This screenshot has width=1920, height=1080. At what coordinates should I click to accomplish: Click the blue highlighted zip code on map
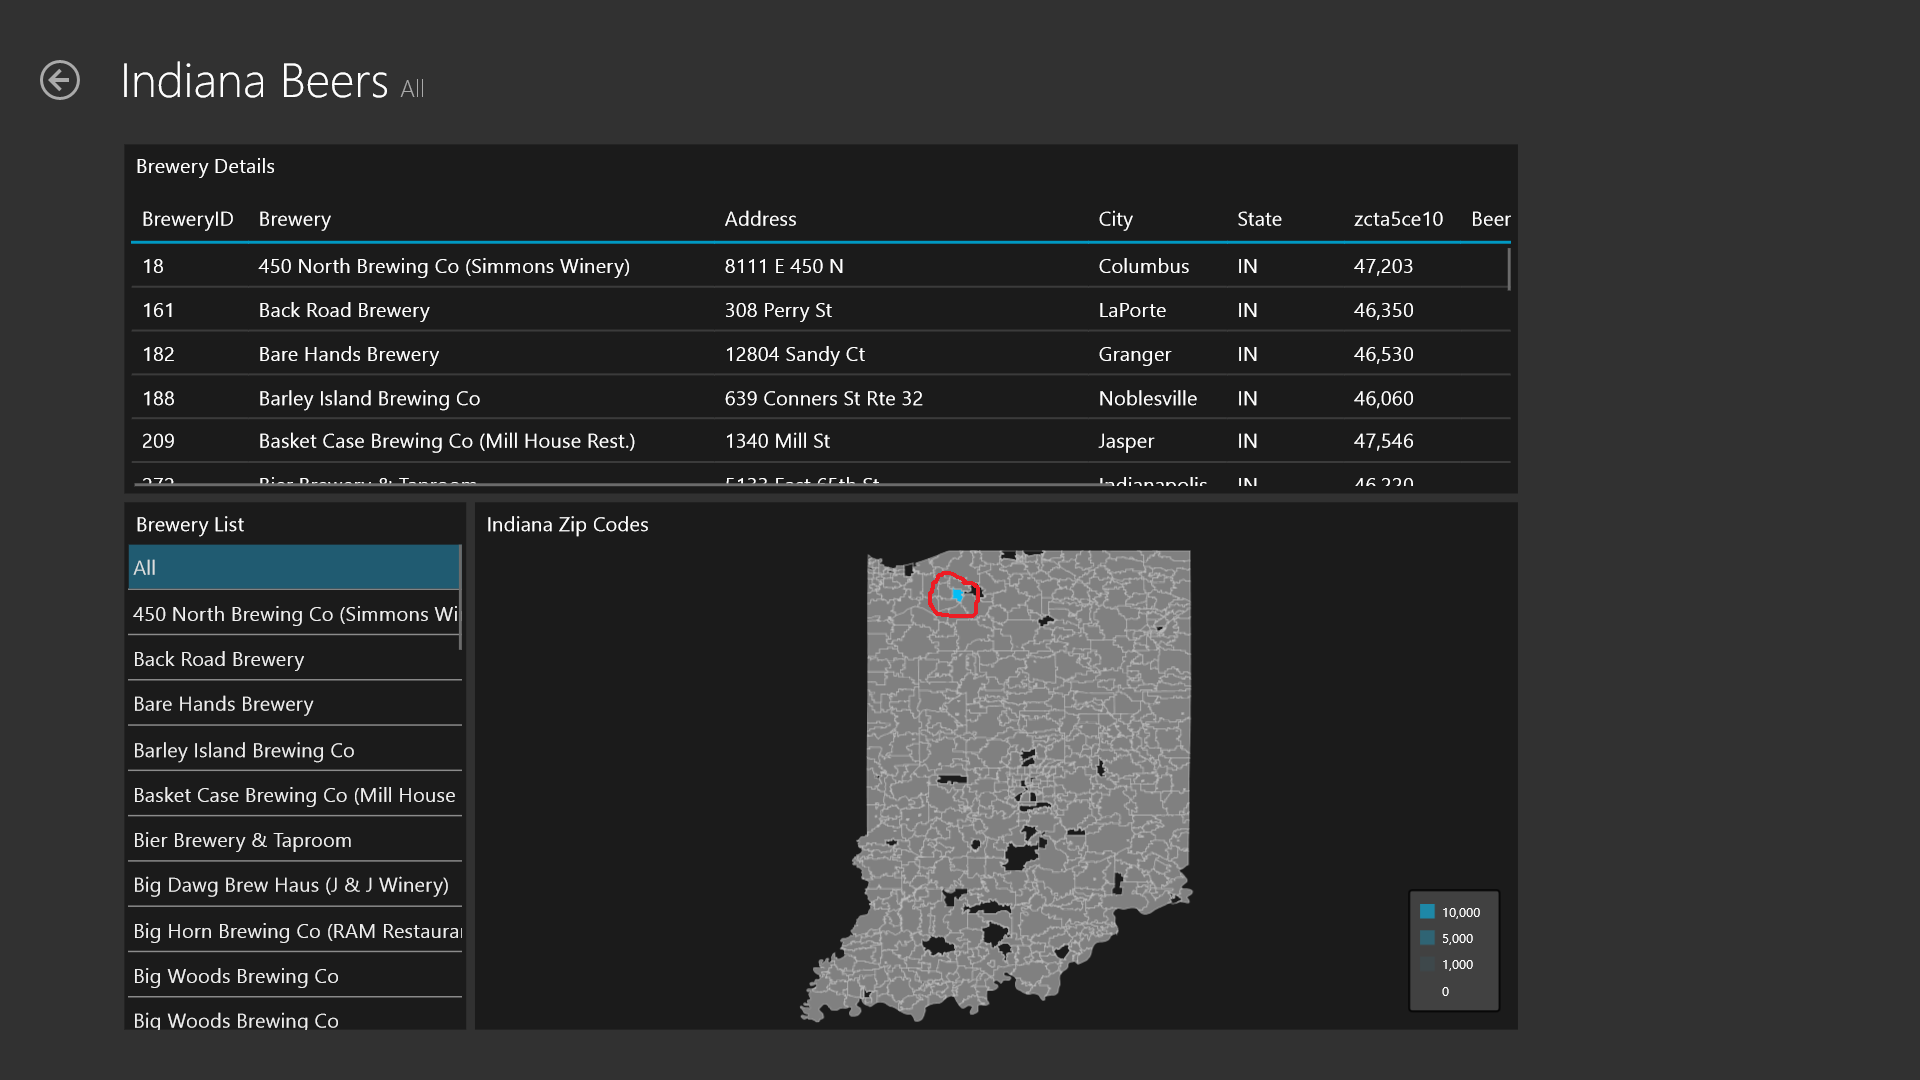click(957, 595)
